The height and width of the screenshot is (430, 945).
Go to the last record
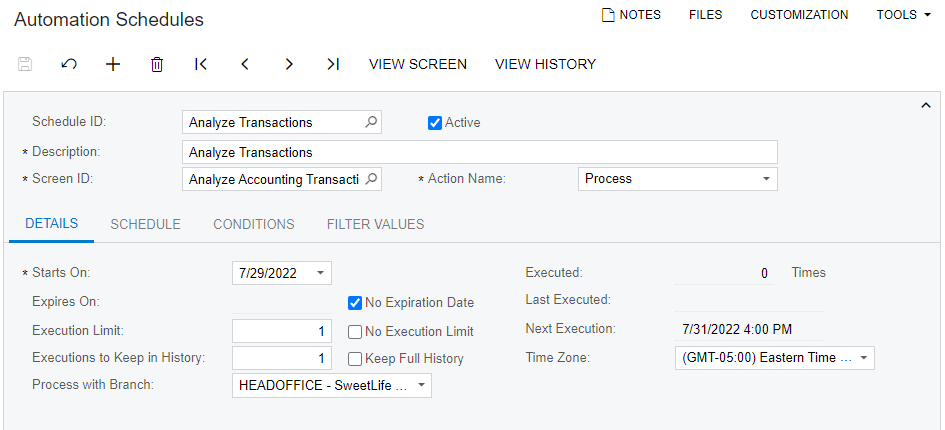pos(333,64)
